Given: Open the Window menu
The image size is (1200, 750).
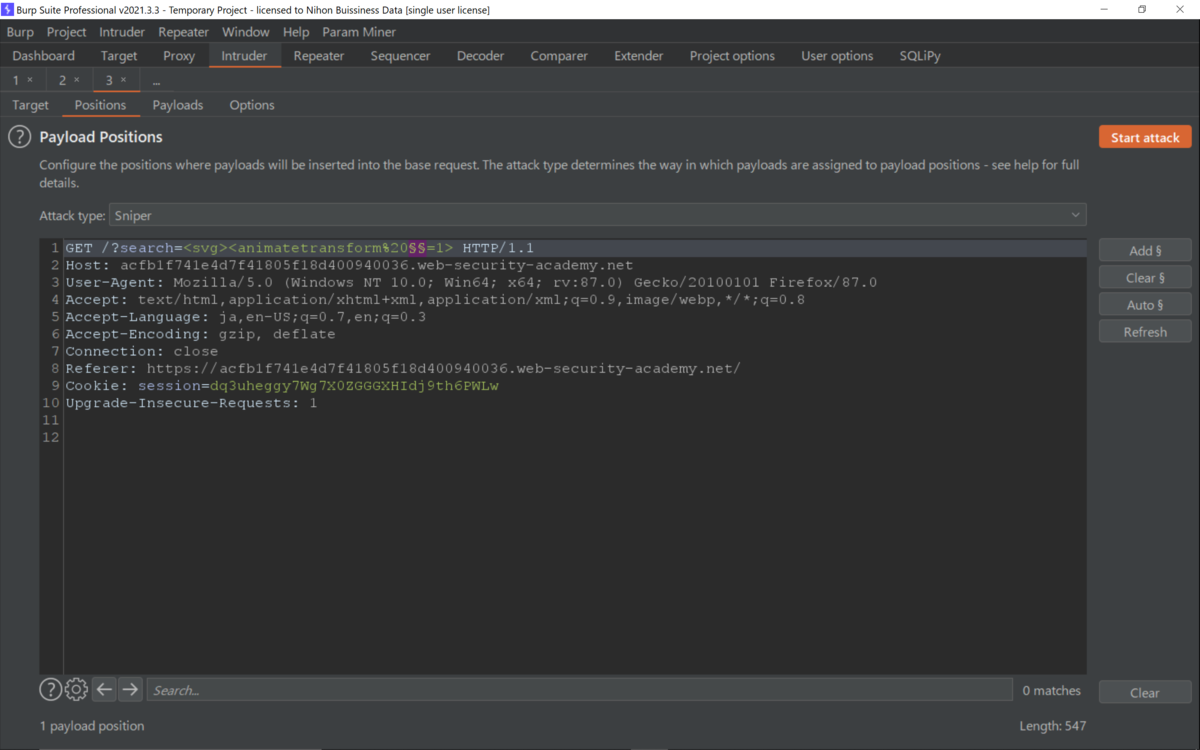Looking at the screenshot, I should pyautogui.click(x=246, y=32).
